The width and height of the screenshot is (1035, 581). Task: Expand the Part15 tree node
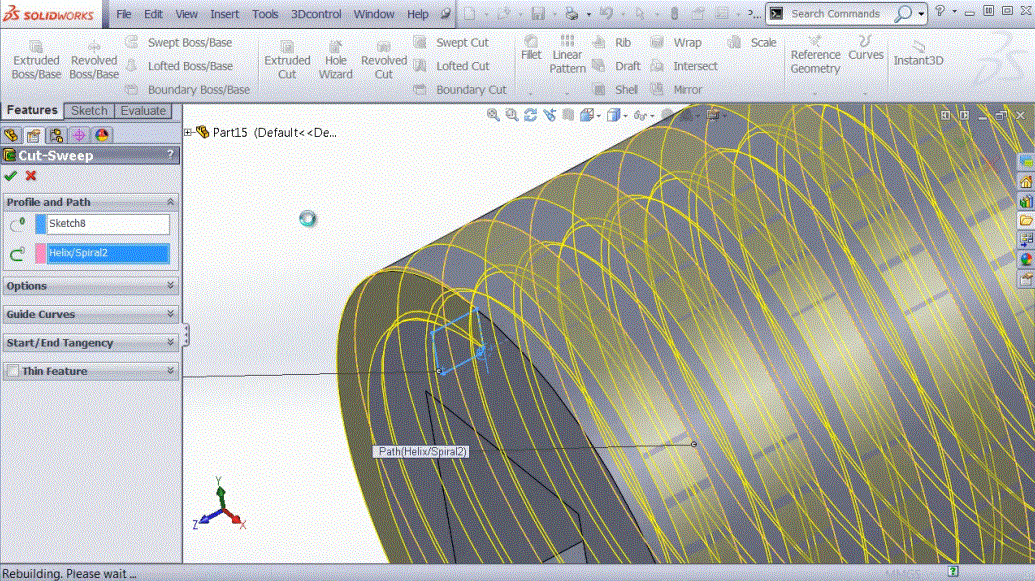pos(188,132)
